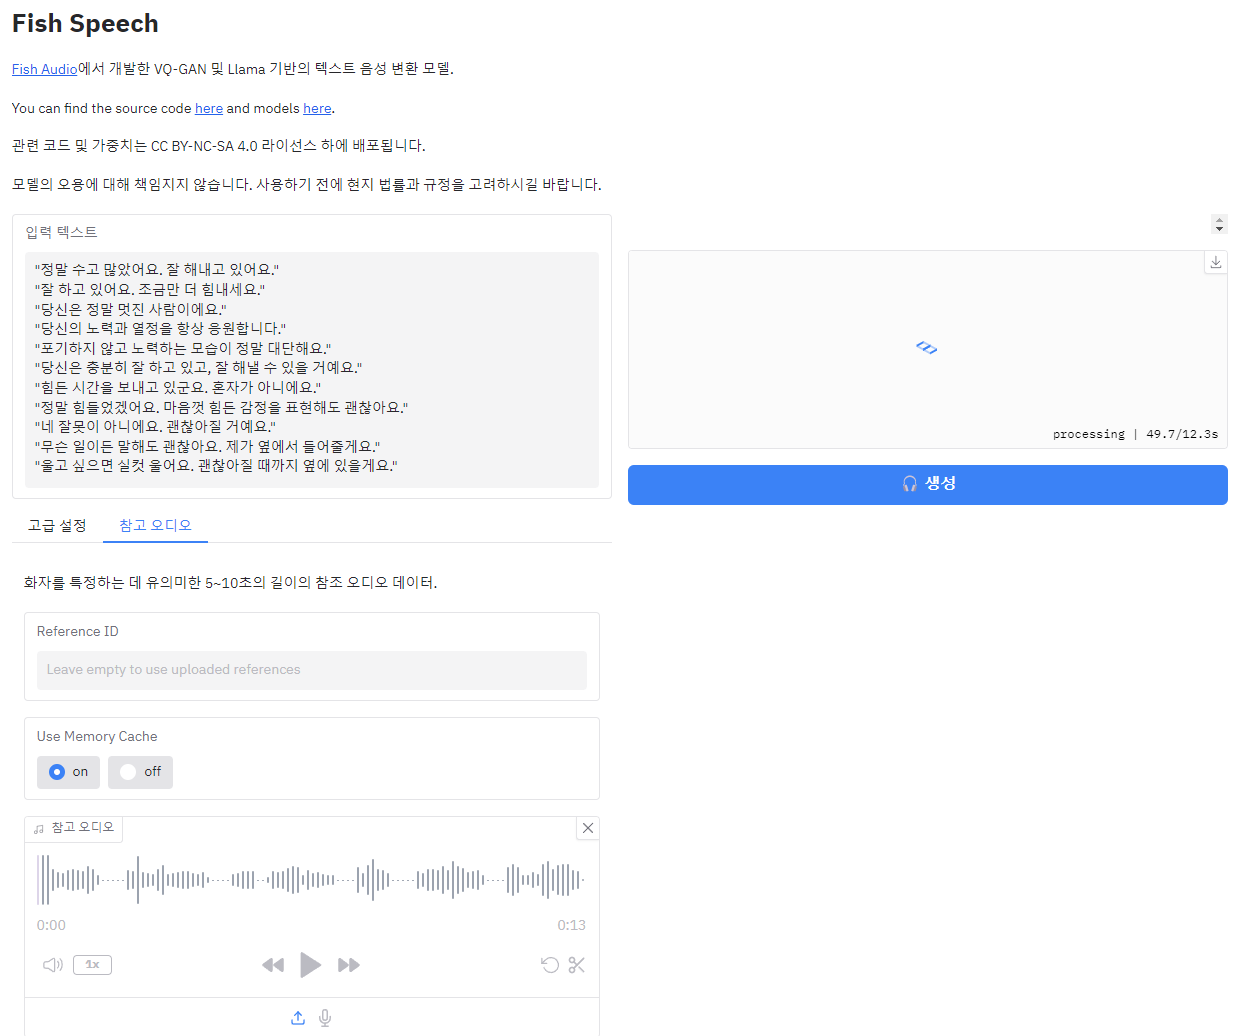
Task: Click the download icon in the output panel
Action: coord(1215,262)
